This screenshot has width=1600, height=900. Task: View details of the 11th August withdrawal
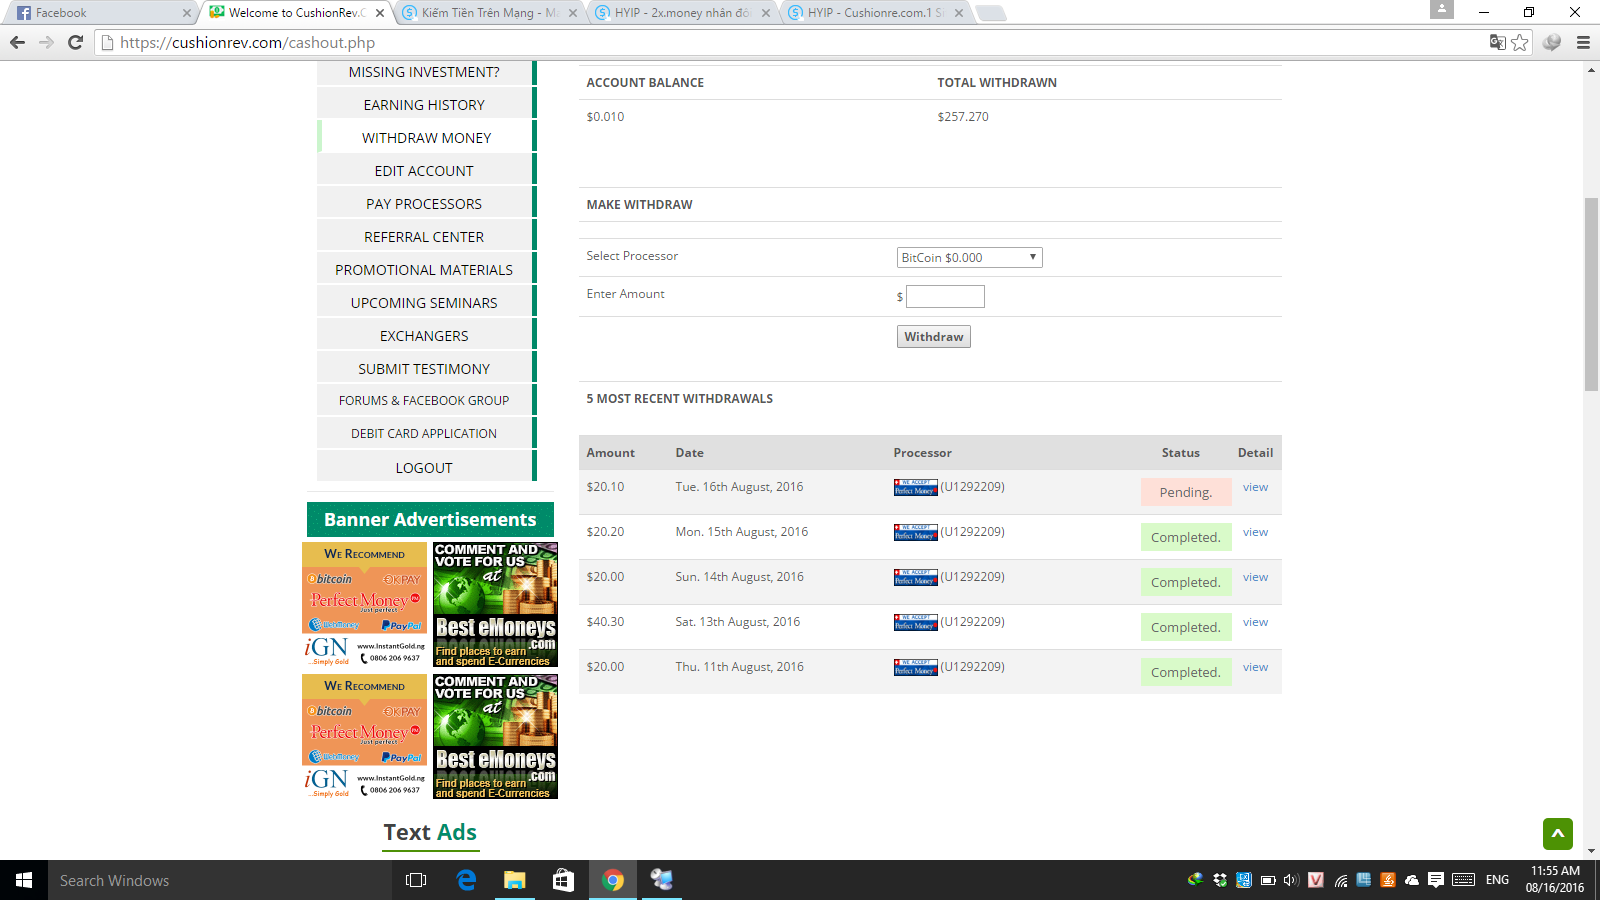[x=1255, y=667]
